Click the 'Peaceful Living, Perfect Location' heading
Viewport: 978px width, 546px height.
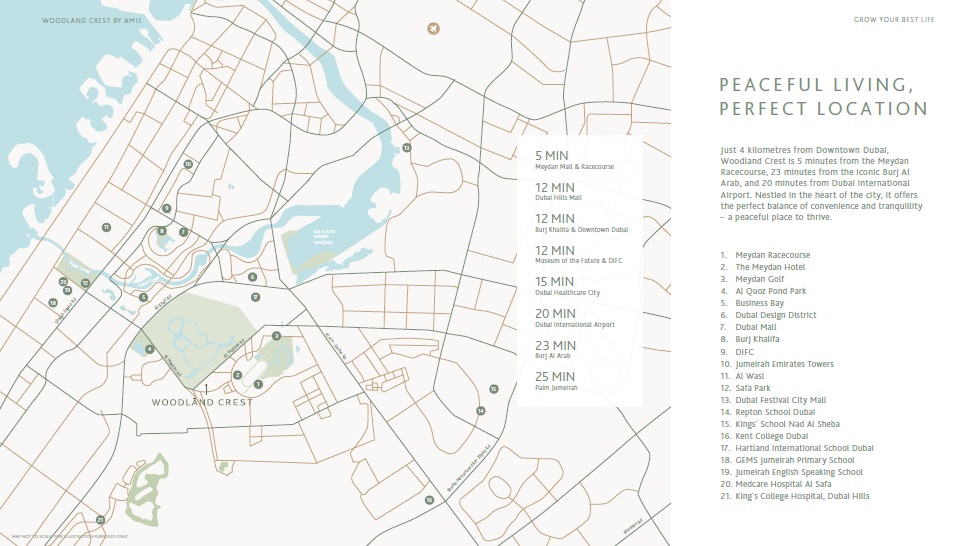(822, 97)
